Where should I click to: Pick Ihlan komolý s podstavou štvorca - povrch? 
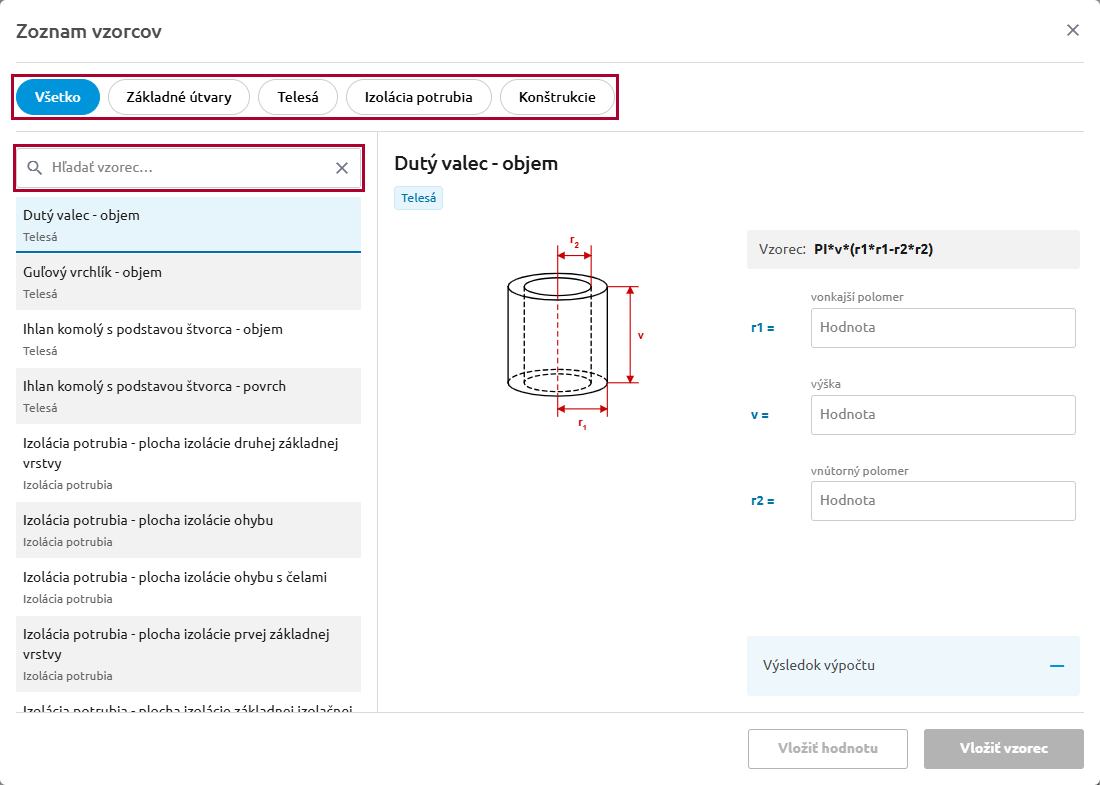[188, 396]
